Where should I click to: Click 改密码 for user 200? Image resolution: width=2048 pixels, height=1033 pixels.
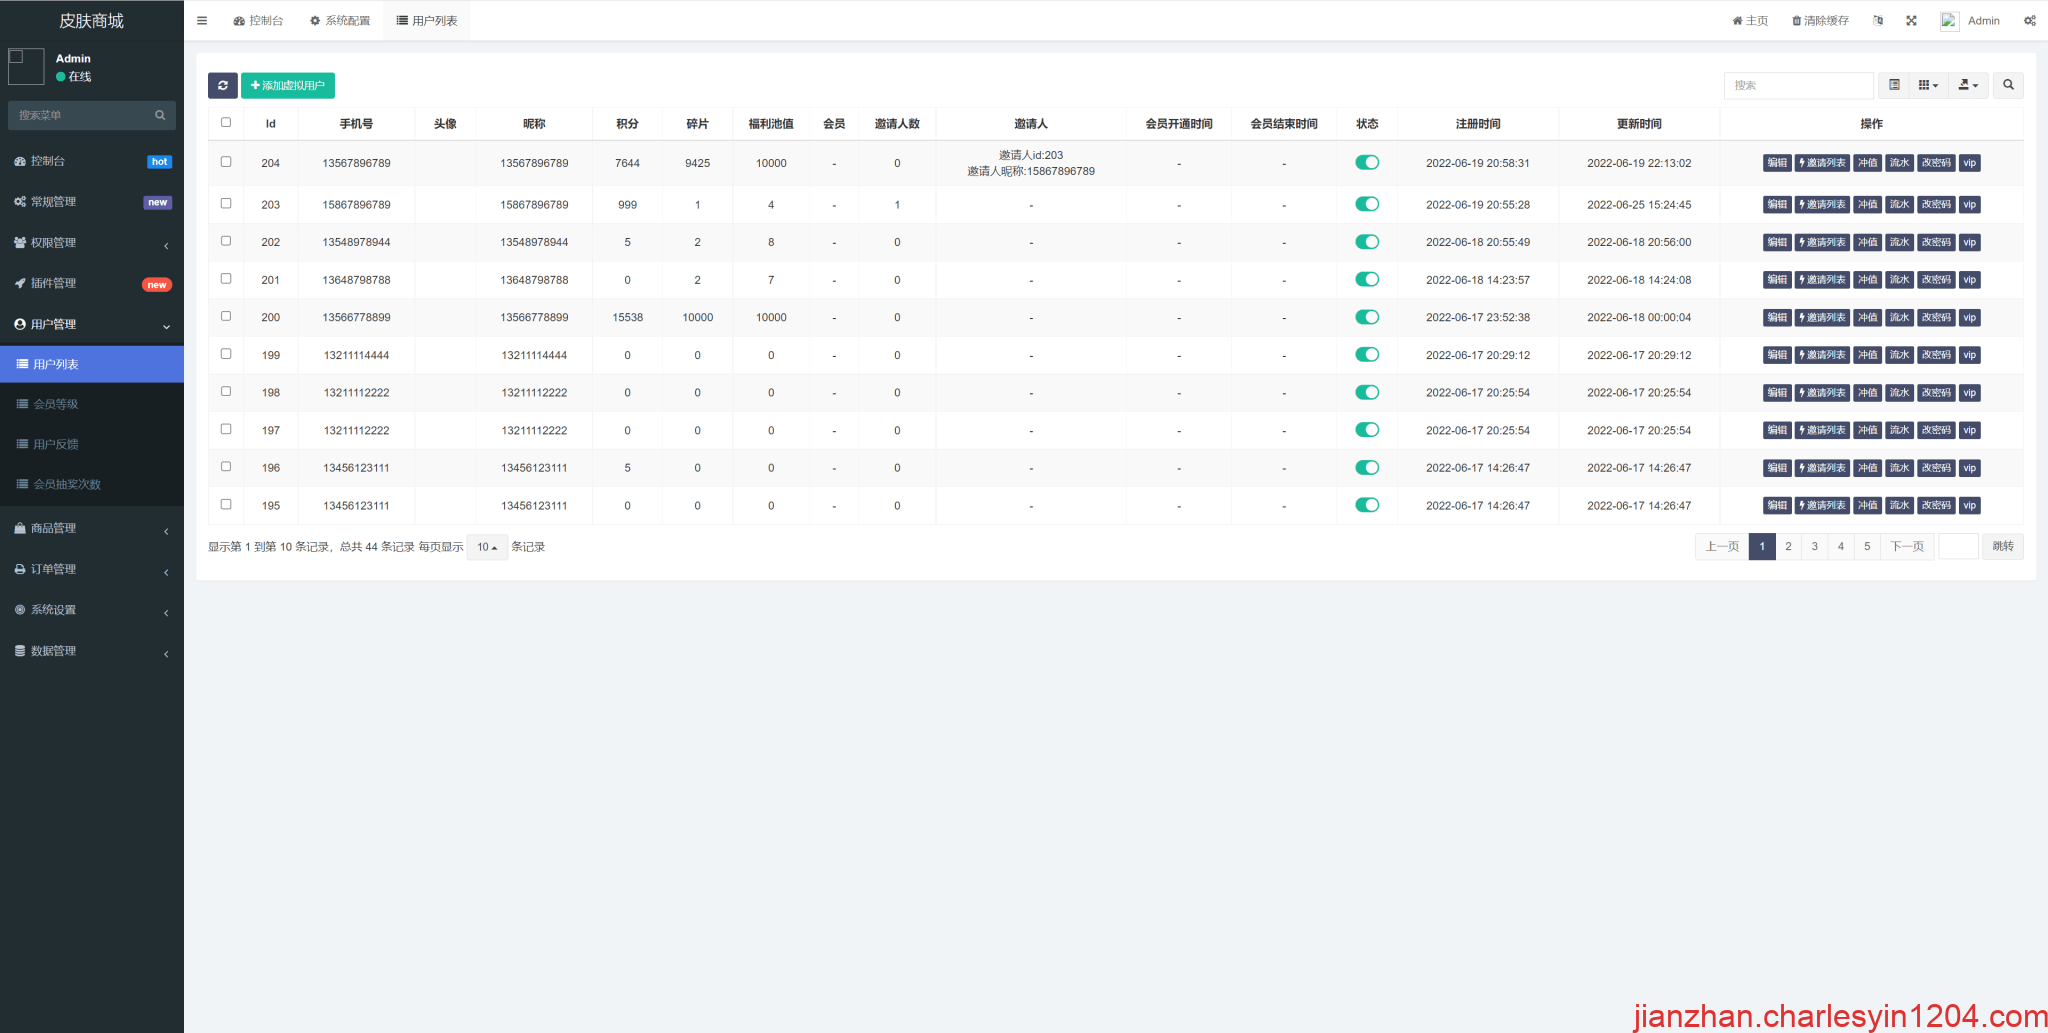pyautogui.click(x=1936, y=318)
